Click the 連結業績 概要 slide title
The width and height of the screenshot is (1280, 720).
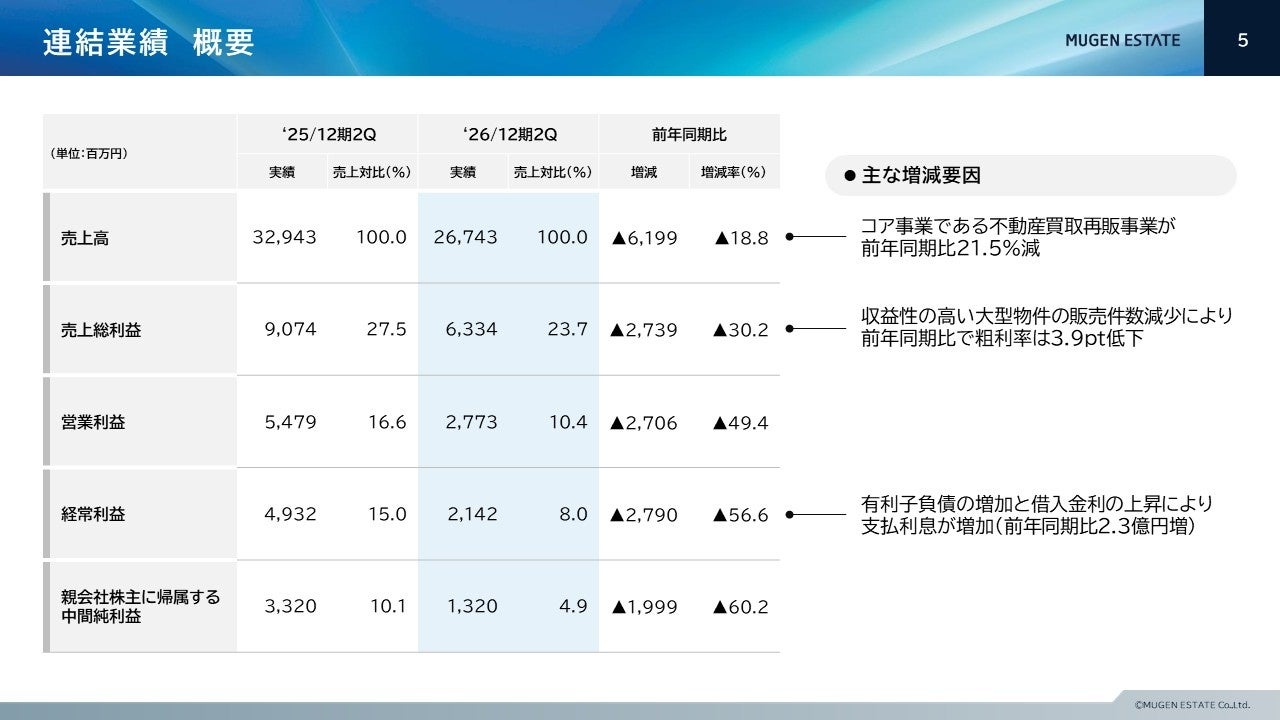148,42
